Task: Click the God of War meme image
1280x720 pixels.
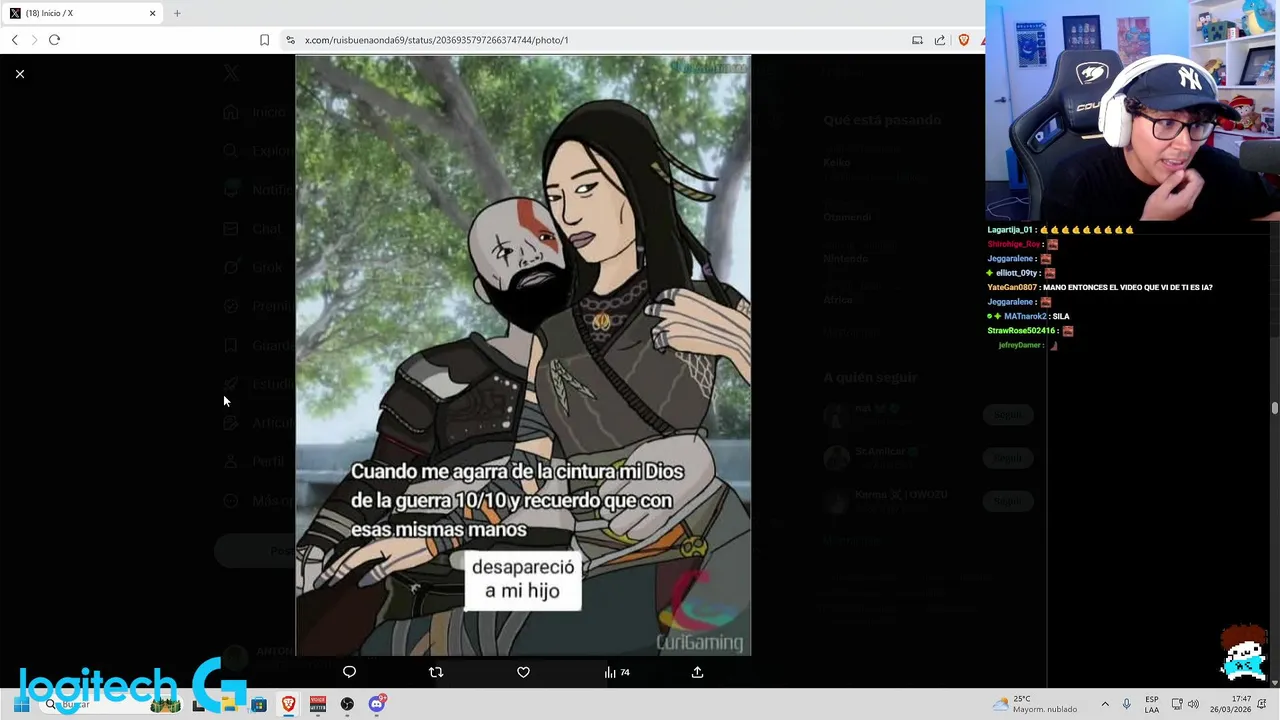Action: point(523,355)
